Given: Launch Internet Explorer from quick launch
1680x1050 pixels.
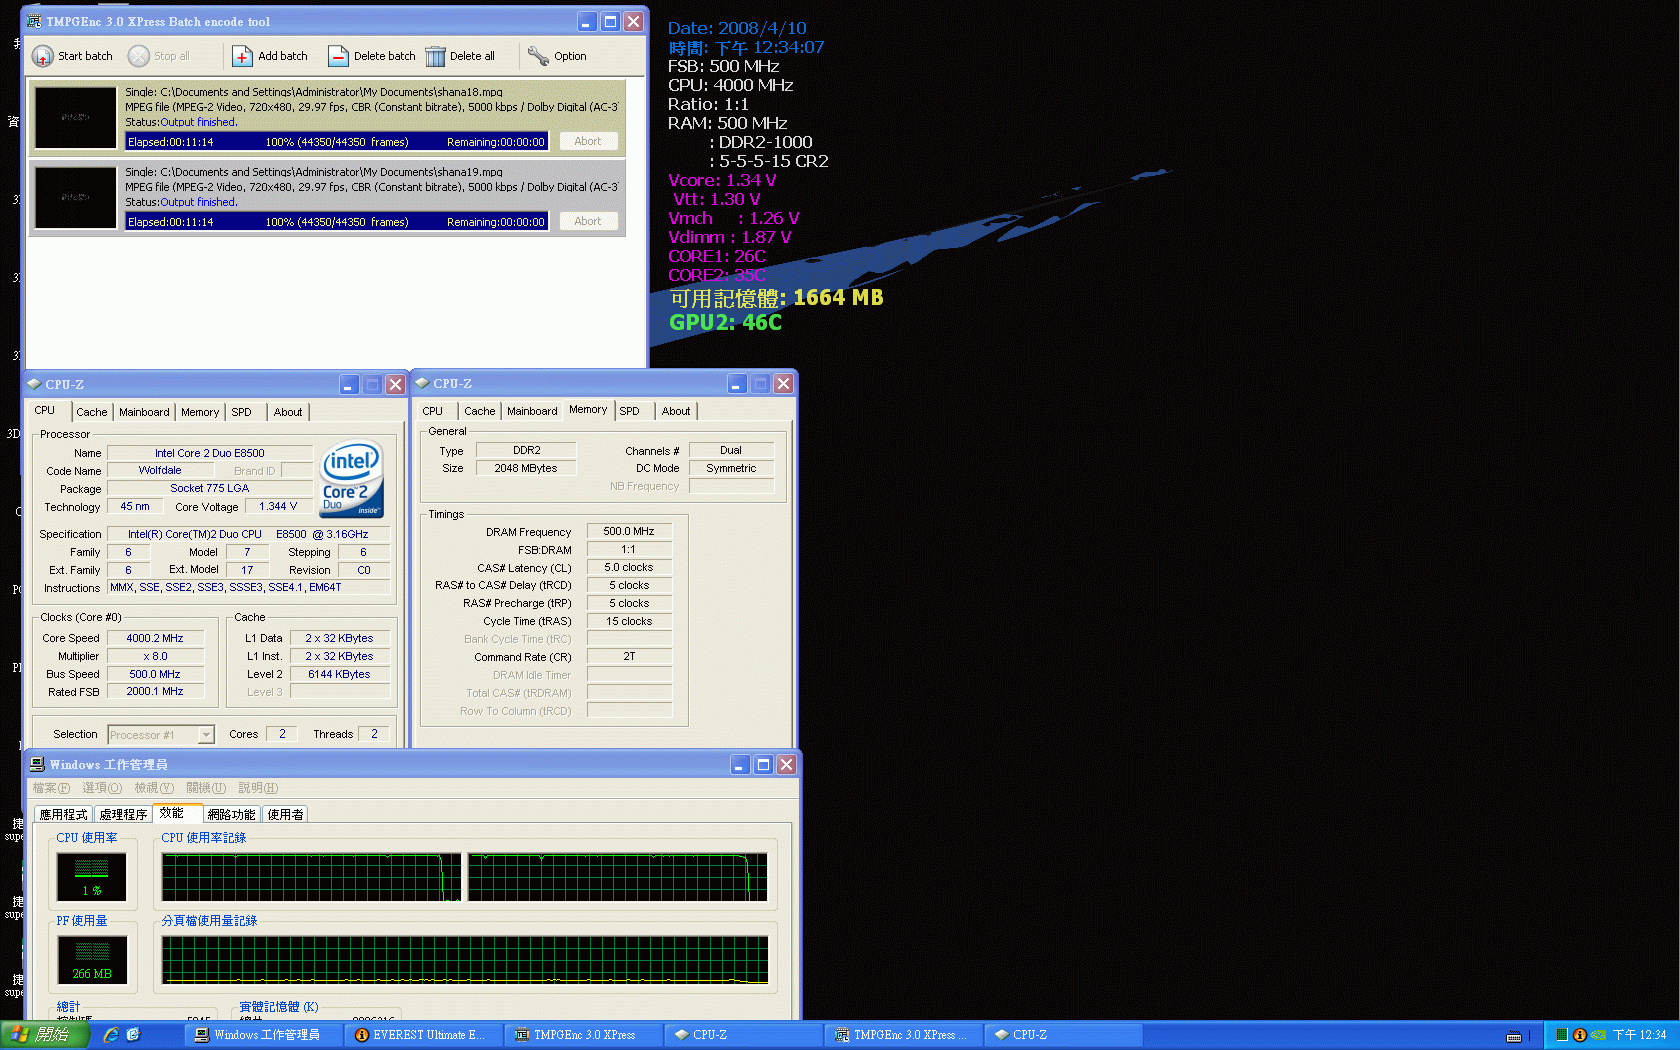Looking at the screenshot, I should click(111, 1035).
